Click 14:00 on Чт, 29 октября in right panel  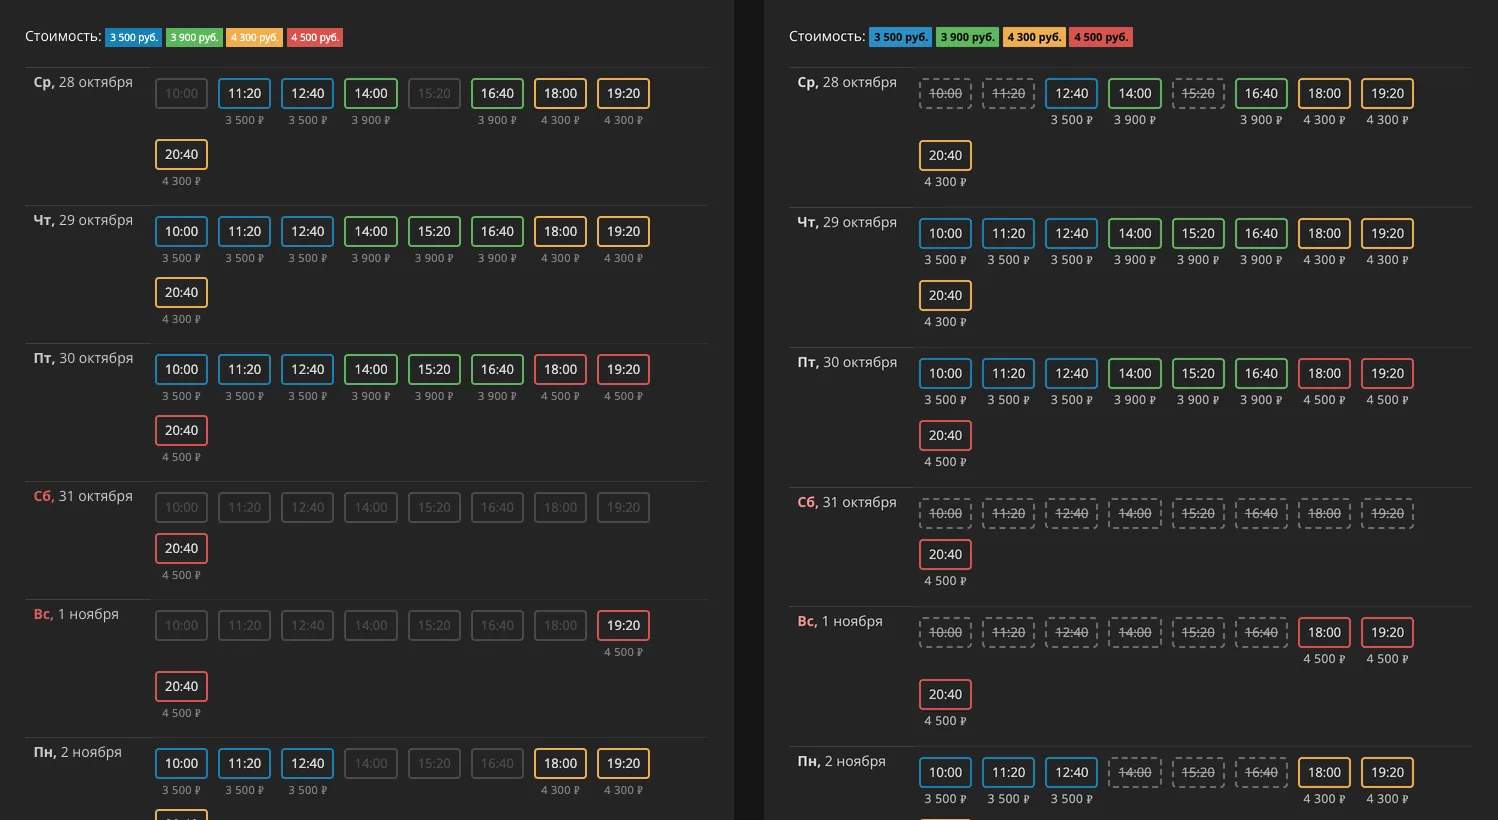click(x=1135, y=233)
